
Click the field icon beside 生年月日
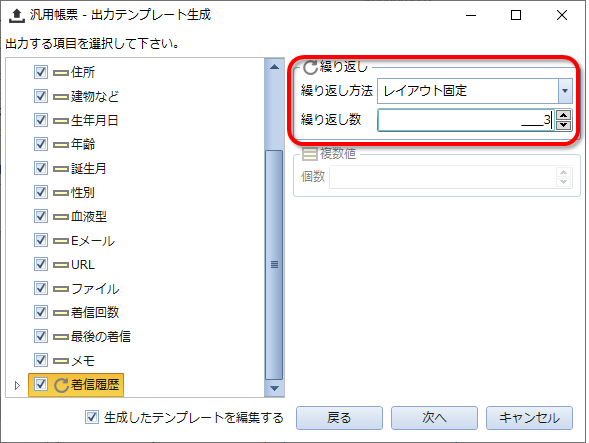click(x=61, y=121)
